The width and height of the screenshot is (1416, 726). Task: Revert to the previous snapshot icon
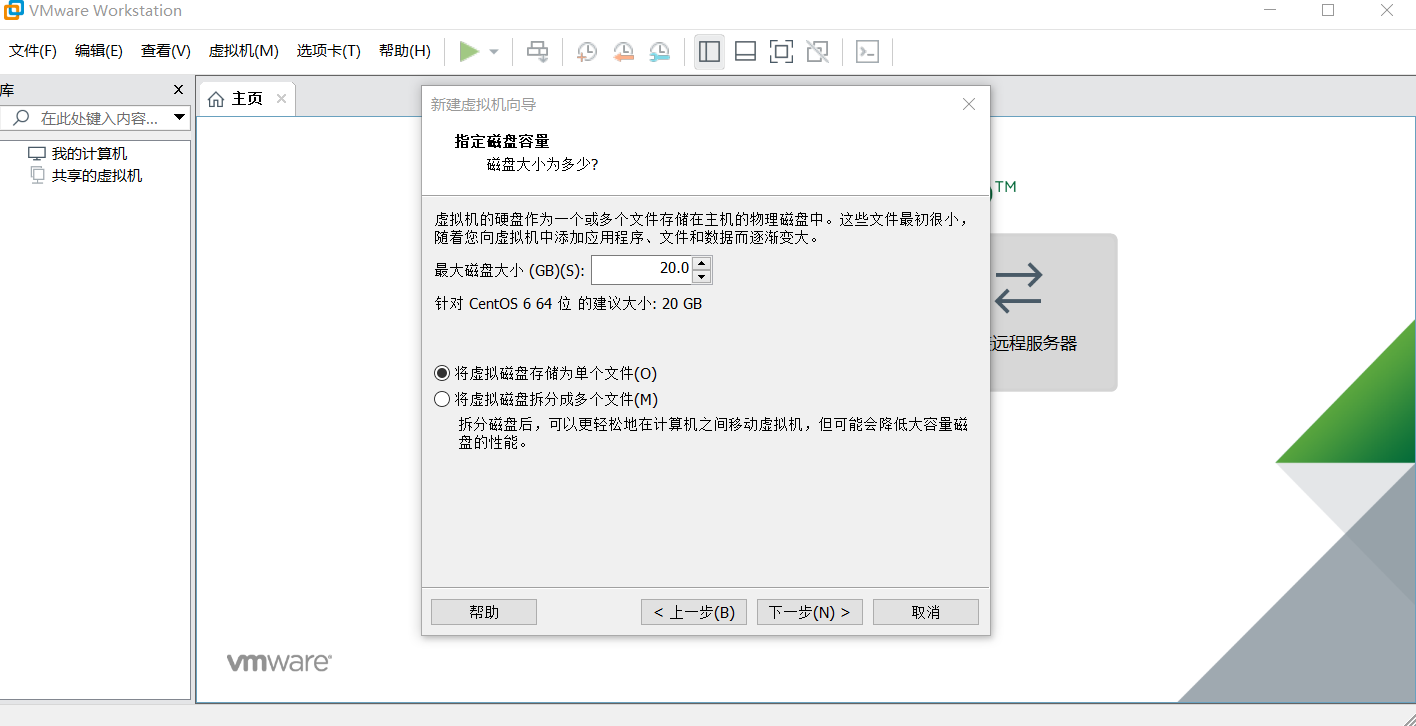[623, 52]
